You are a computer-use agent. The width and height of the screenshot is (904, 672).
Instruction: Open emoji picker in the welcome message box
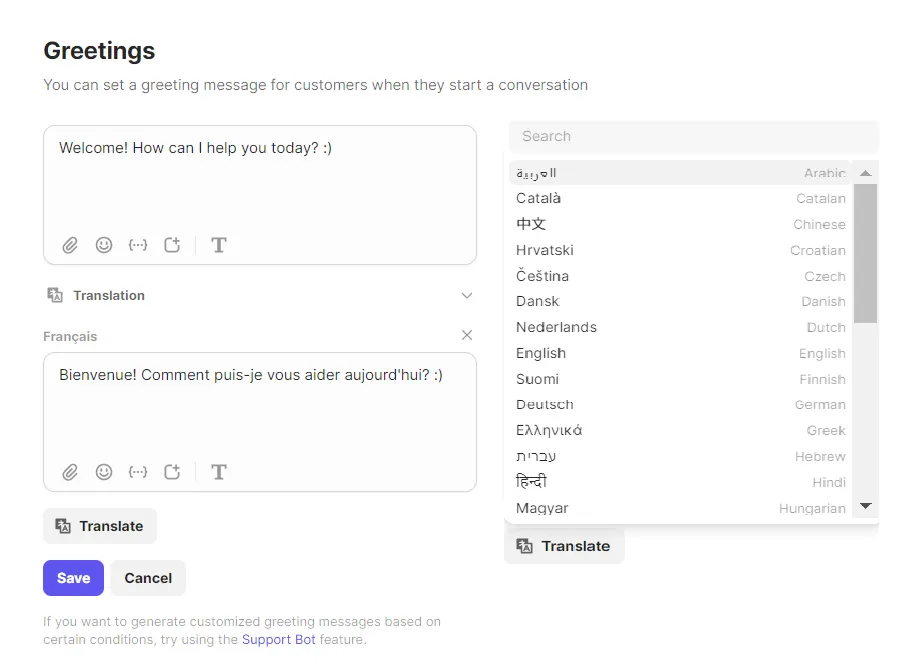tap(104, 245)
